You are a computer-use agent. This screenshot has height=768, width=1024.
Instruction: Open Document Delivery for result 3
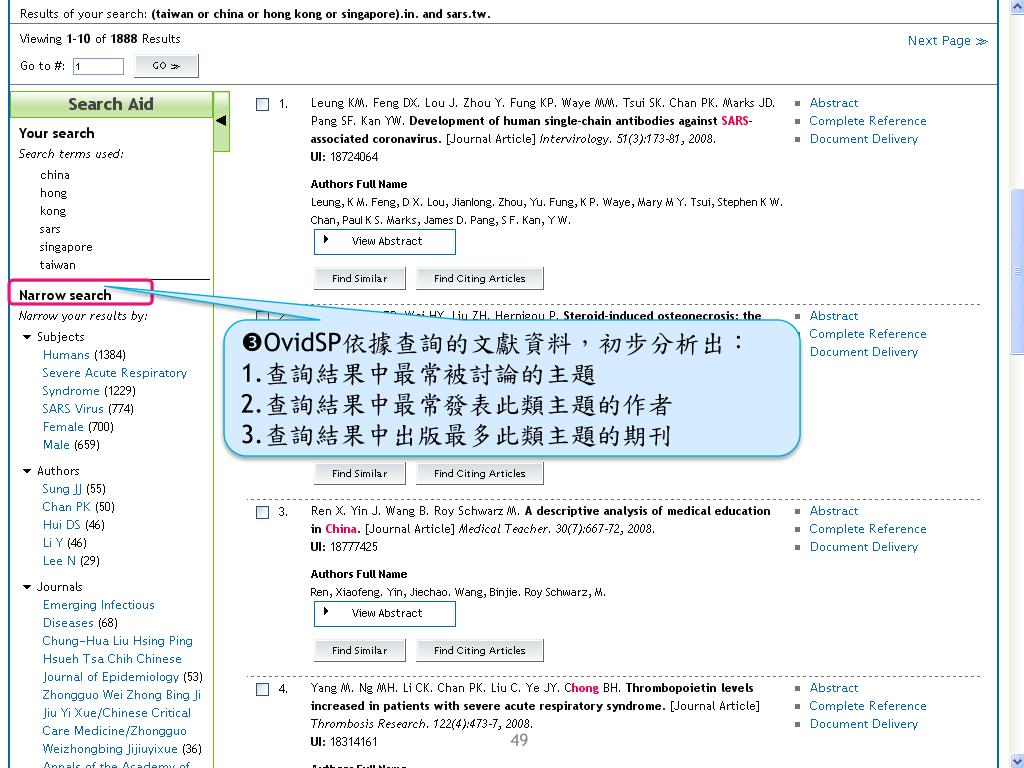863,547
